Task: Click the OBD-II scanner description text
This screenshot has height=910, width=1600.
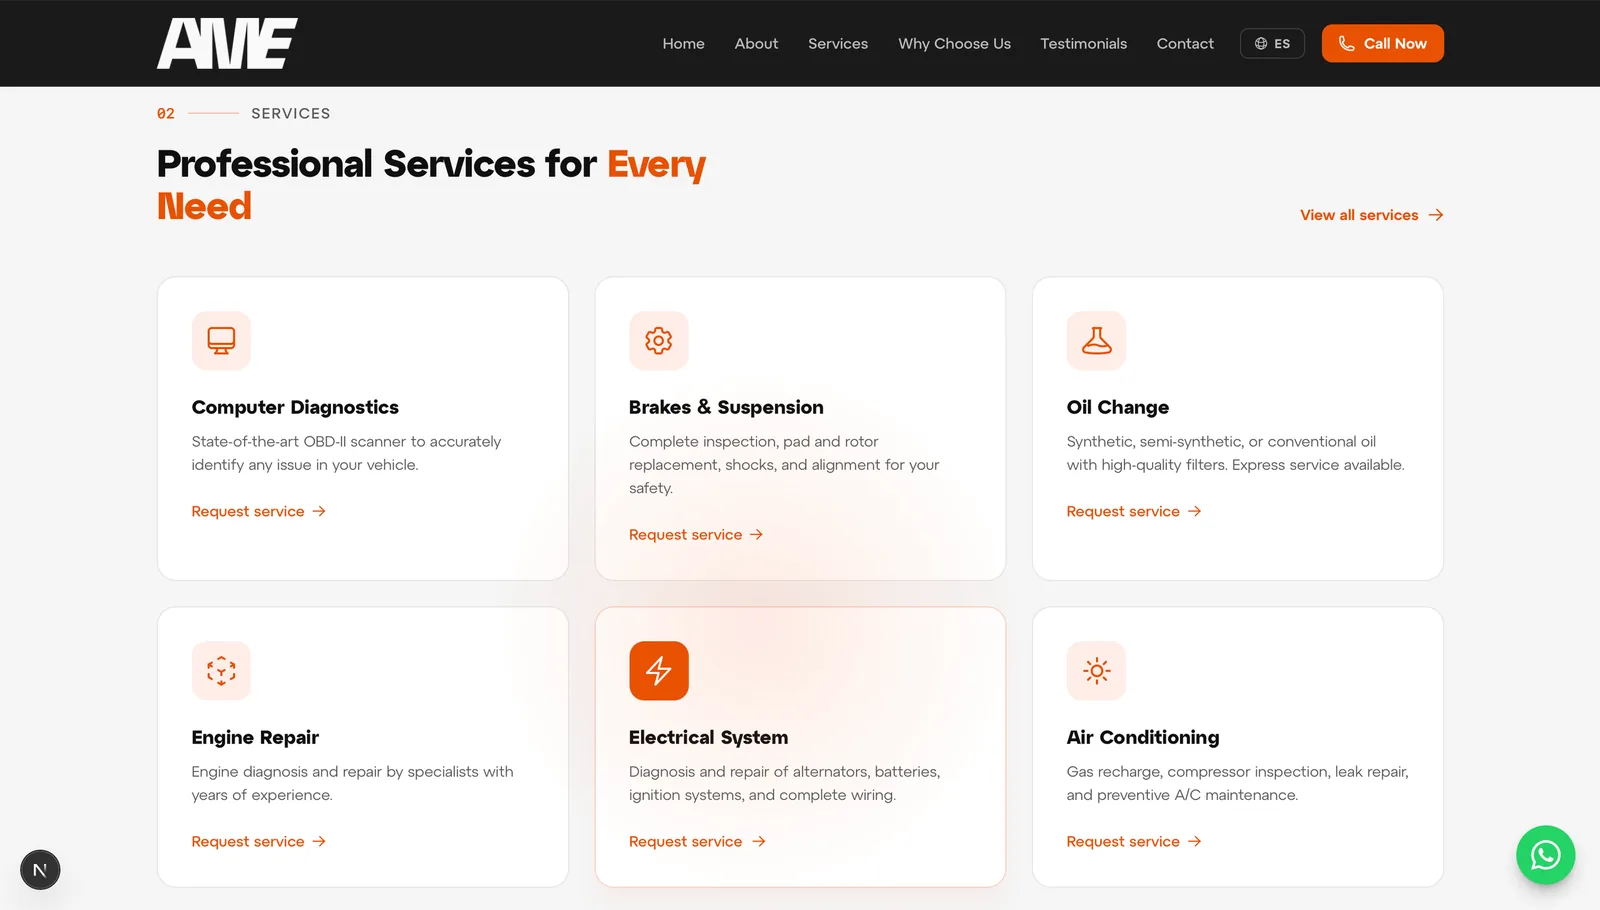Action: click(346, 453)
